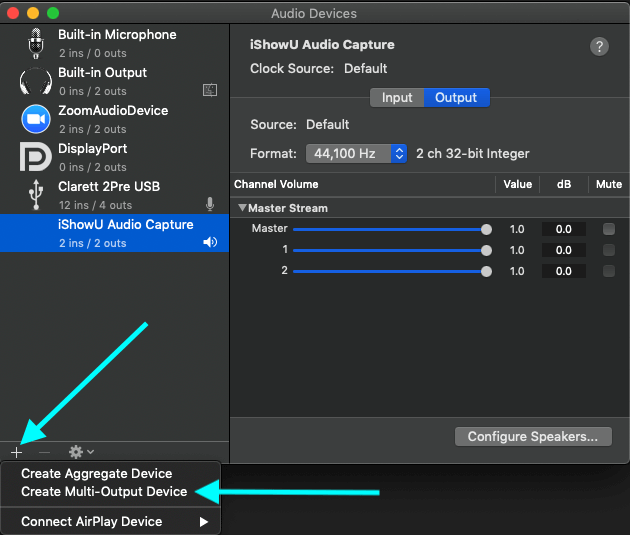630x535 pixels.
Task: Select ZoomAudioDevice in device list
Action: click(x=115, y=119)
